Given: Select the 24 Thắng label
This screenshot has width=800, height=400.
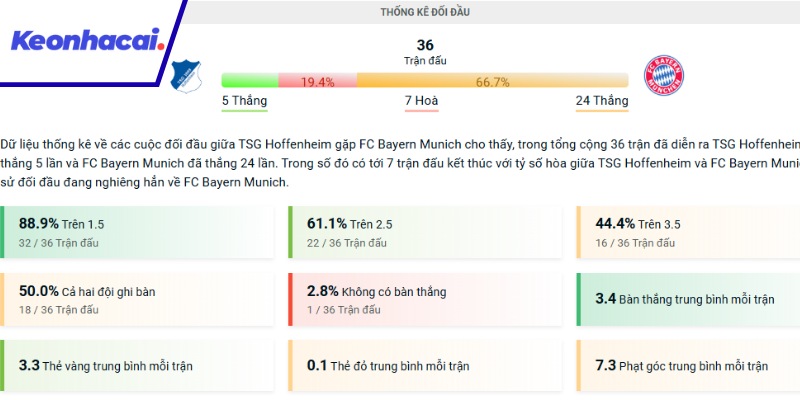Looking at the screenshot, I should [602, 101].
